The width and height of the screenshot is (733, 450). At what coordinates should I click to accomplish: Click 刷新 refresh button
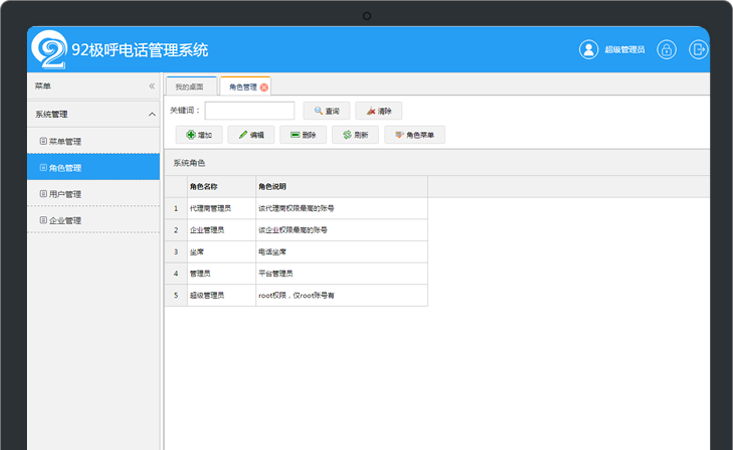pos(355,135)
